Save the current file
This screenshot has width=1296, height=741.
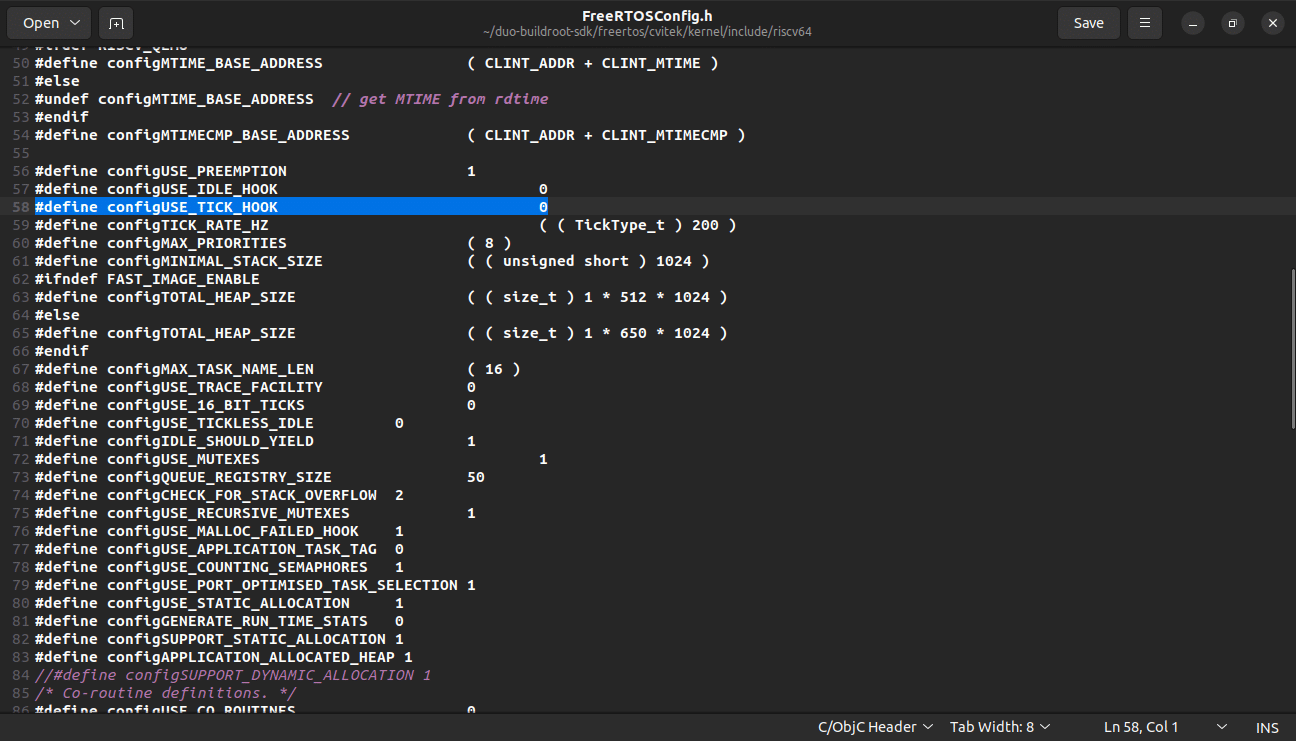click(x=1088, y=23)
